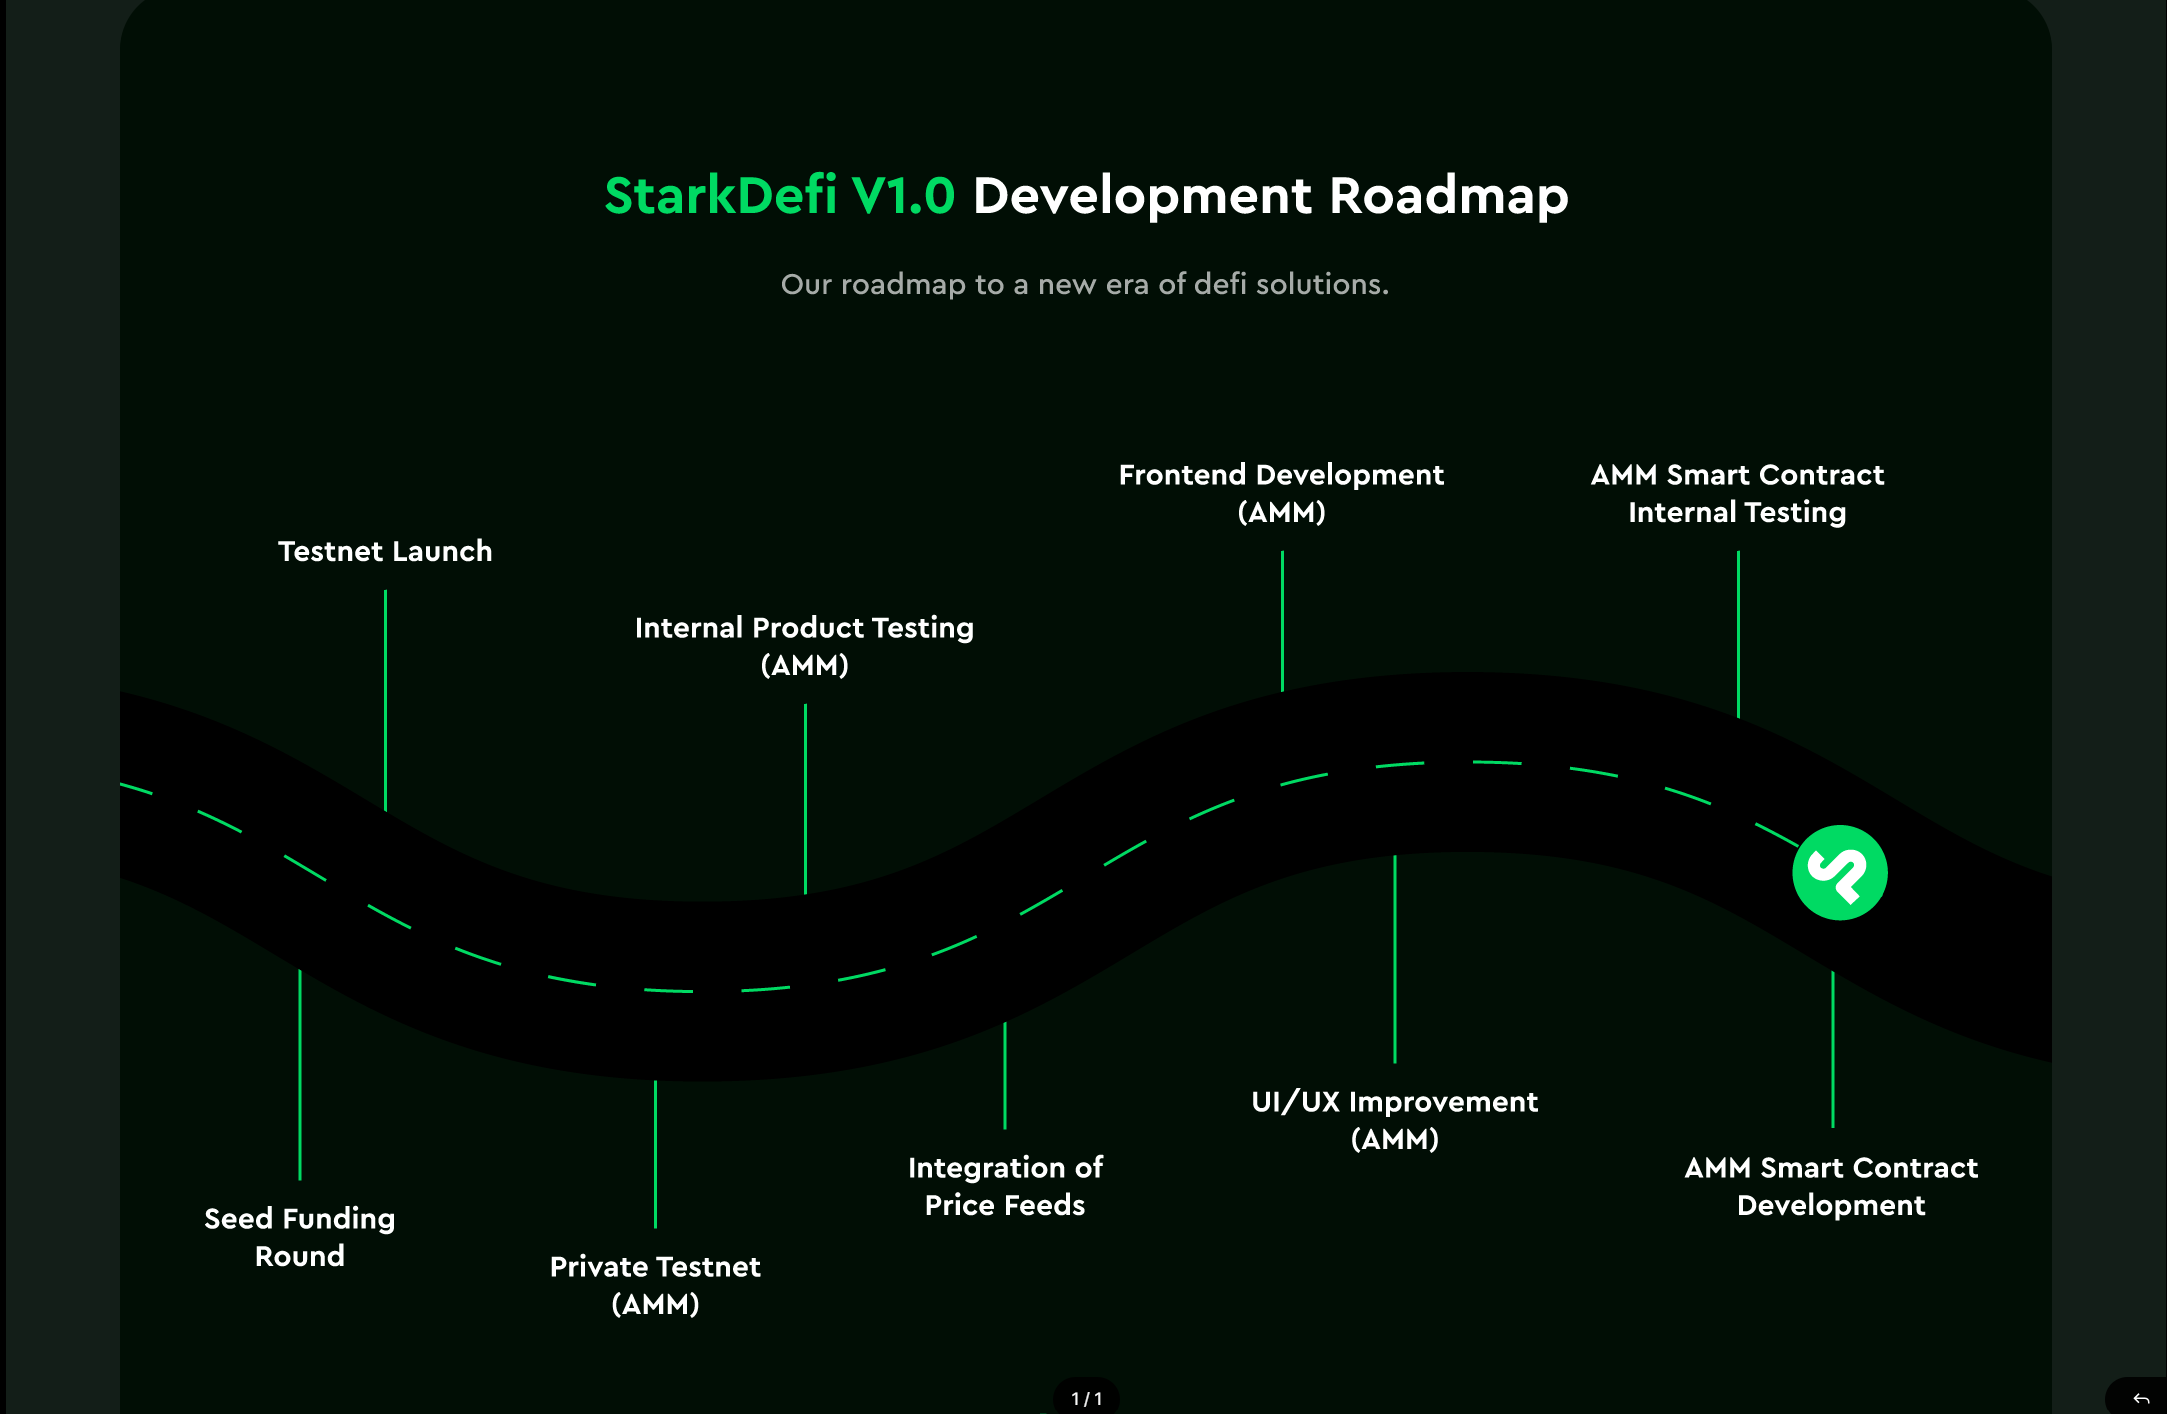Click the UI/UX Improvement (AMM) label
Screen dimensions: 2167x1414
point(1395,1120)
